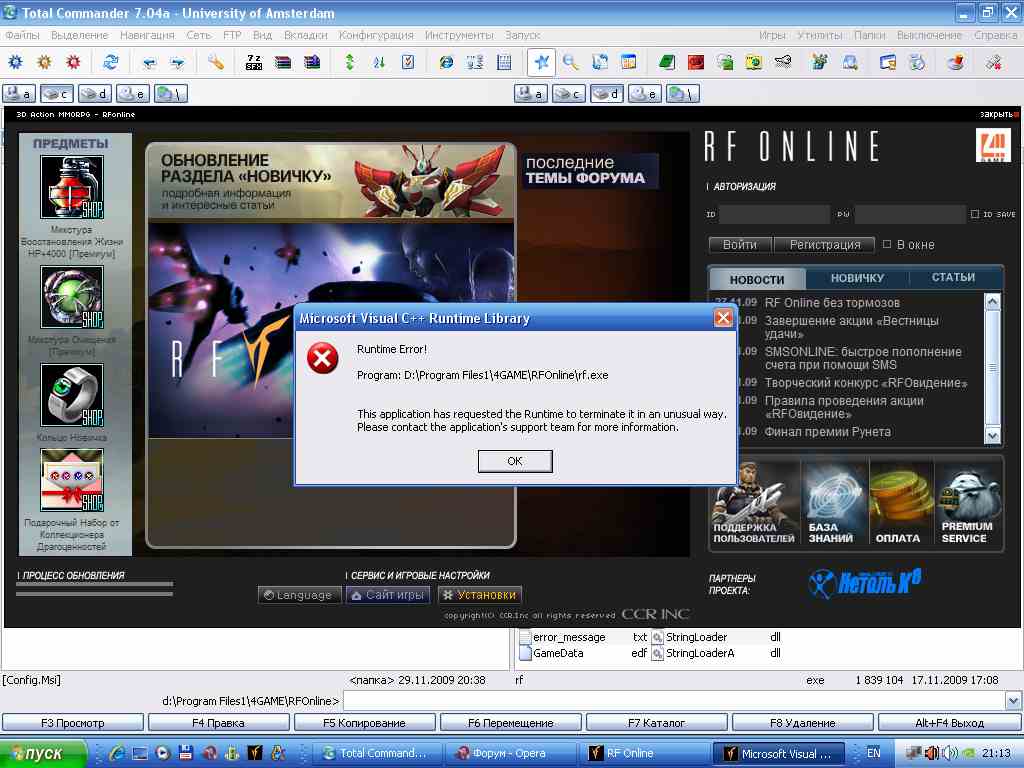1024x768 pixels.
Task: Click the blue gear icon in Total Commander toolbar
Action: [15, 62]
